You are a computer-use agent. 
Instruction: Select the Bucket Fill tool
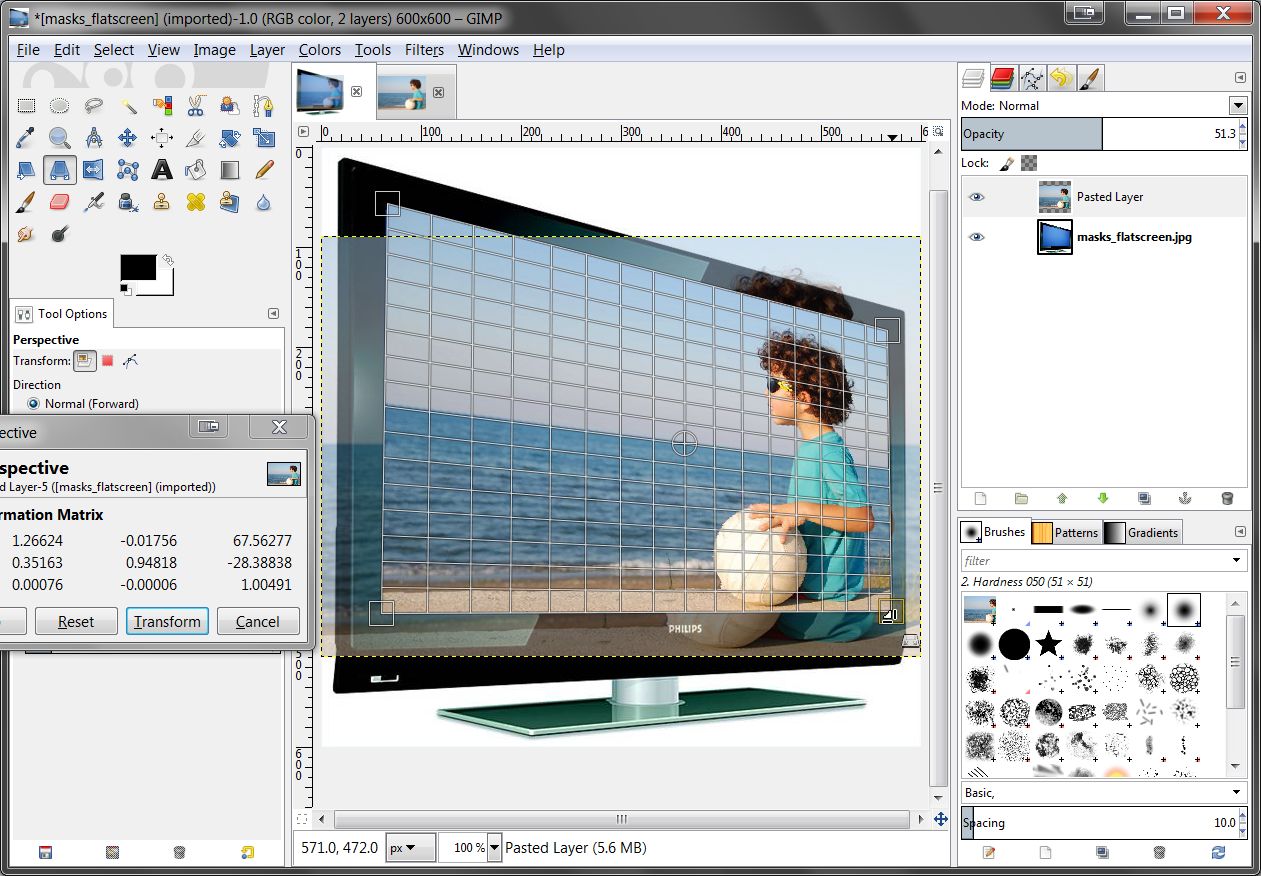pyautogui.click(x=196, y=170)
